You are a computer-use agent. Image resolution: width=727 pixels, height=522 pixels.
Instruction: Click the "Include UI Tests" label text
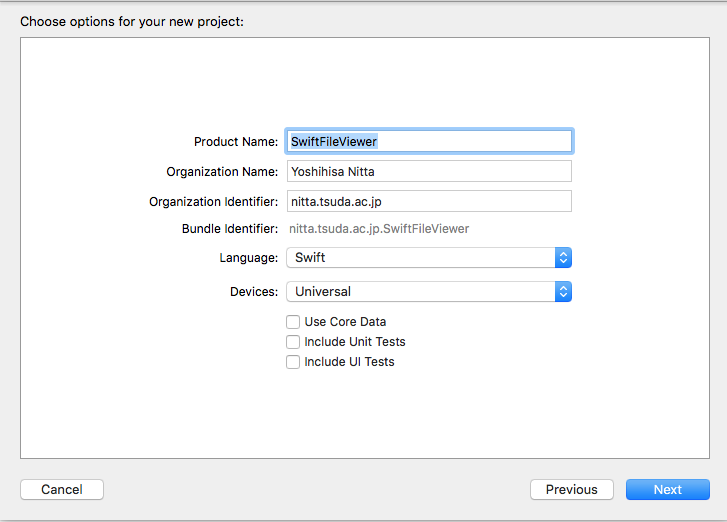349,362
